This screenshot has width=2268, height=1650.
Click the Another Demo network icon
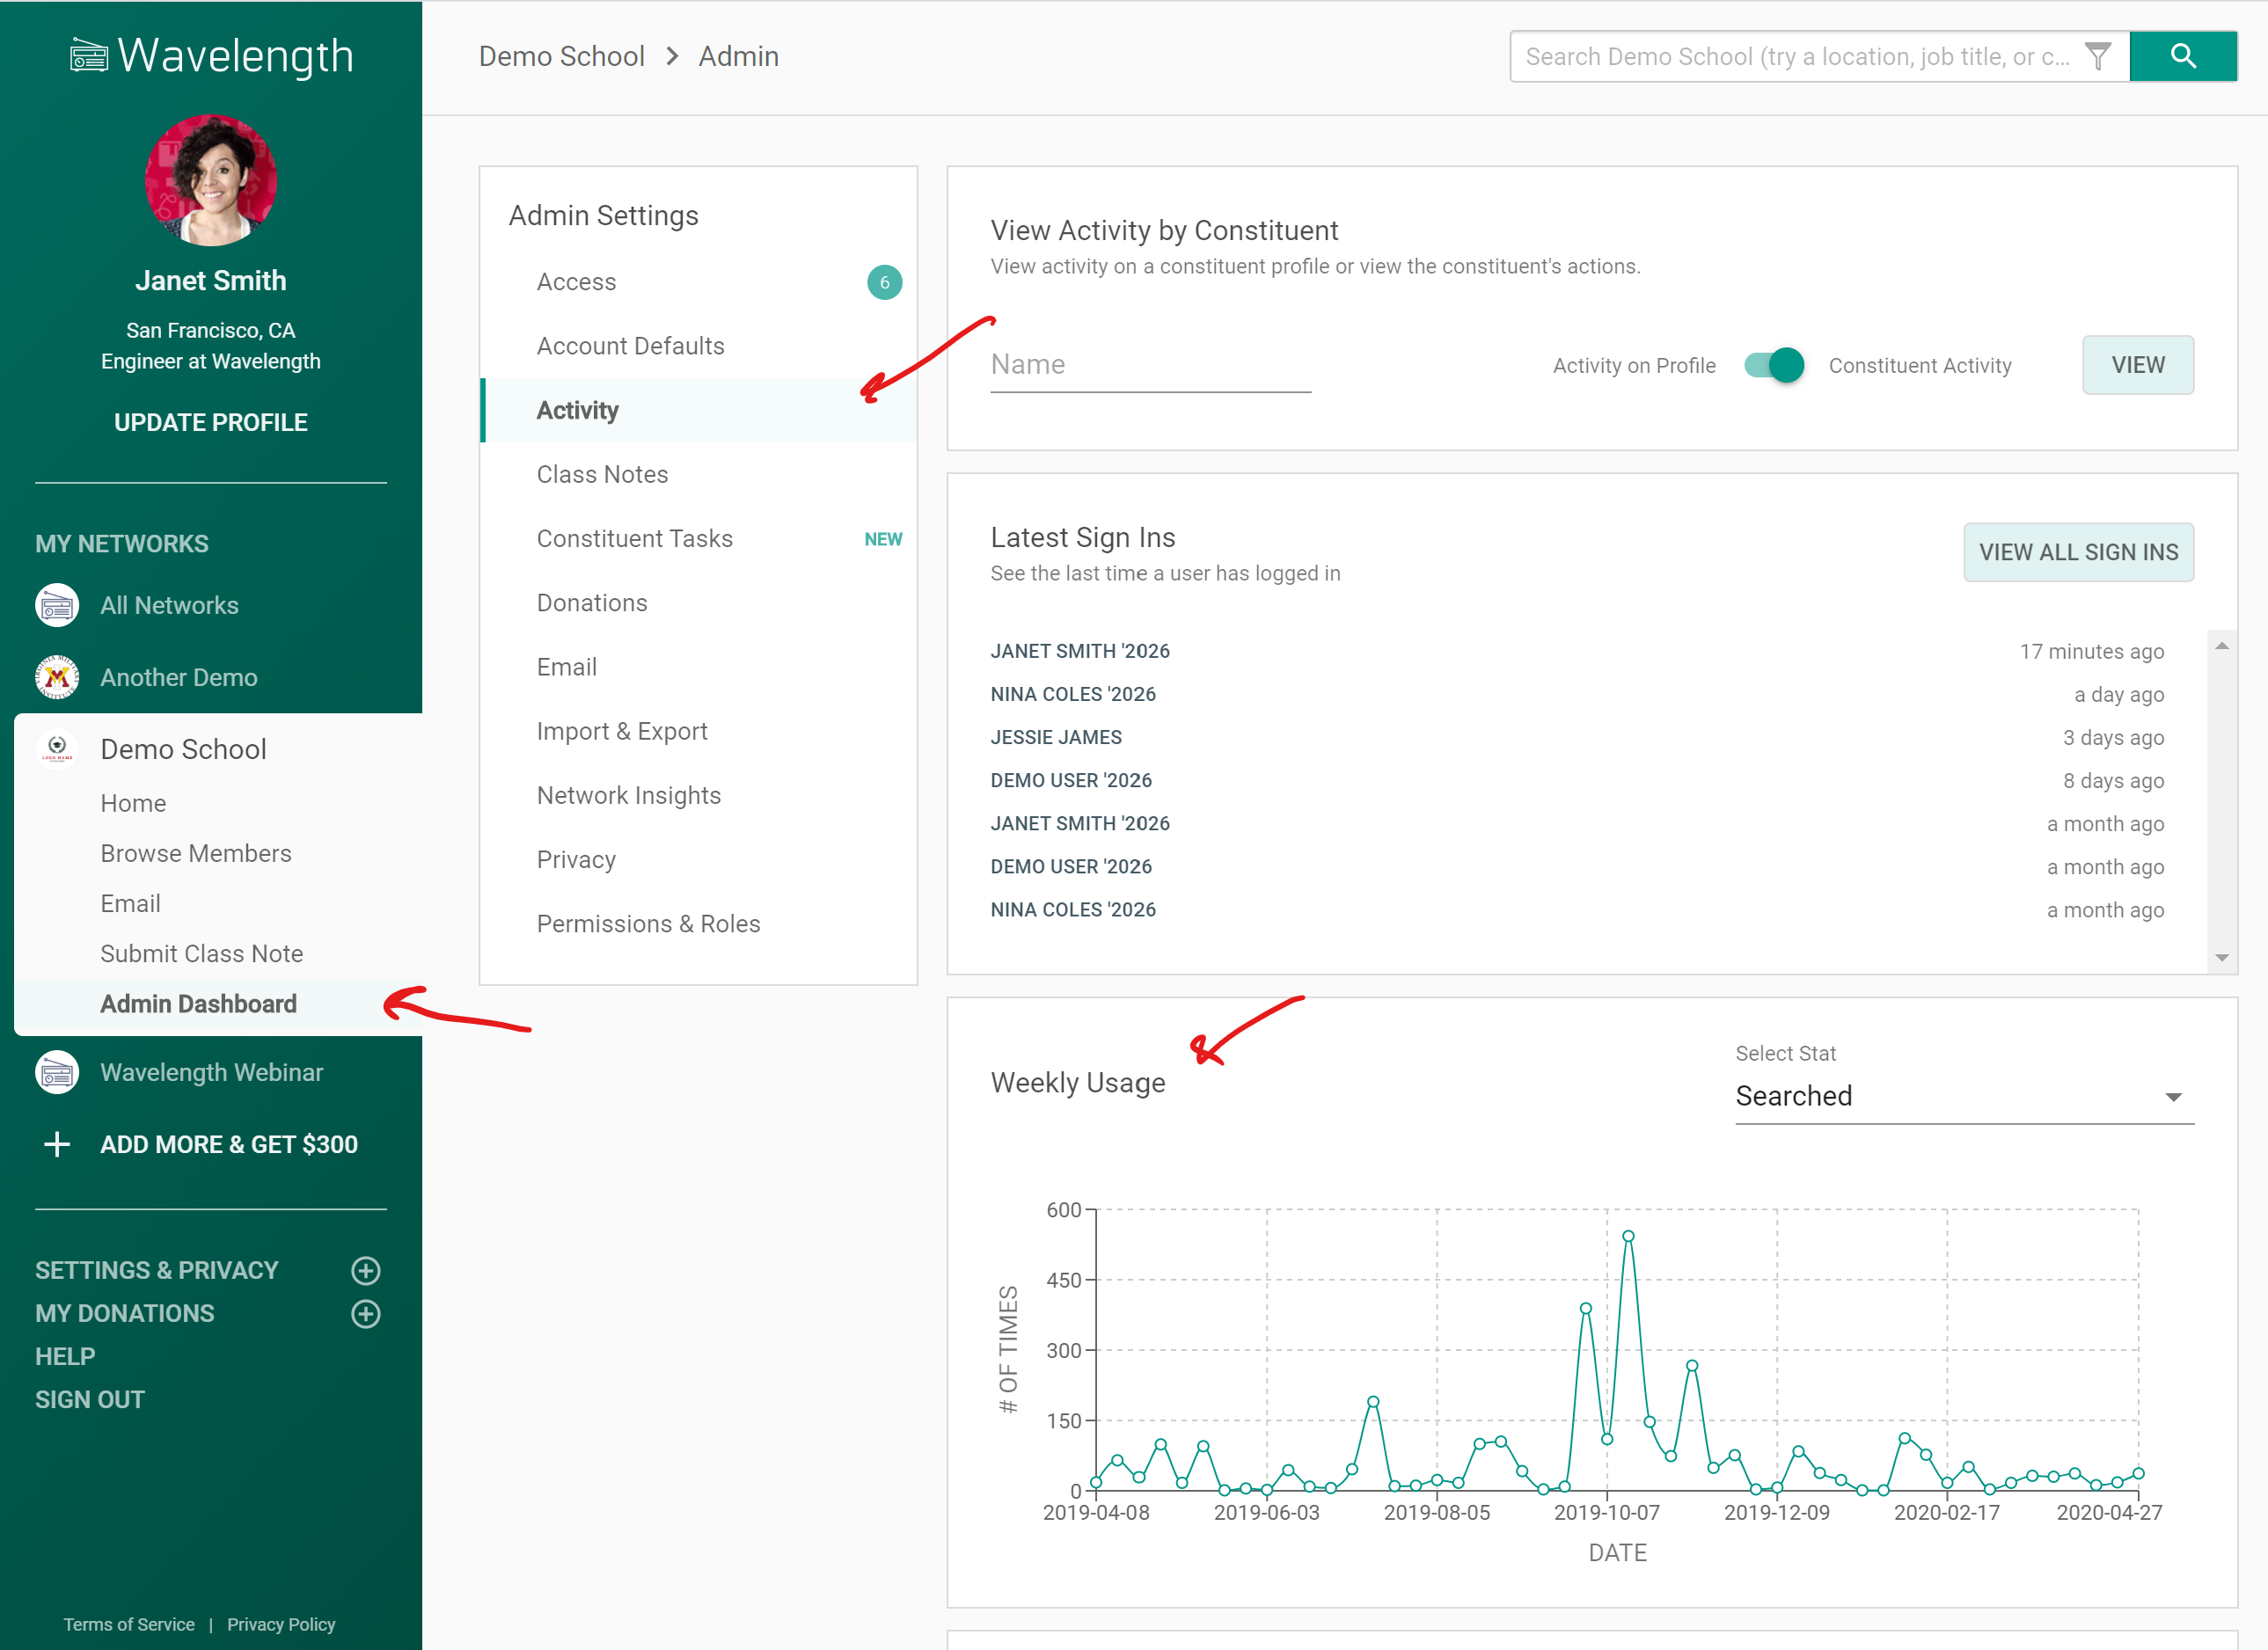point(56,676)
